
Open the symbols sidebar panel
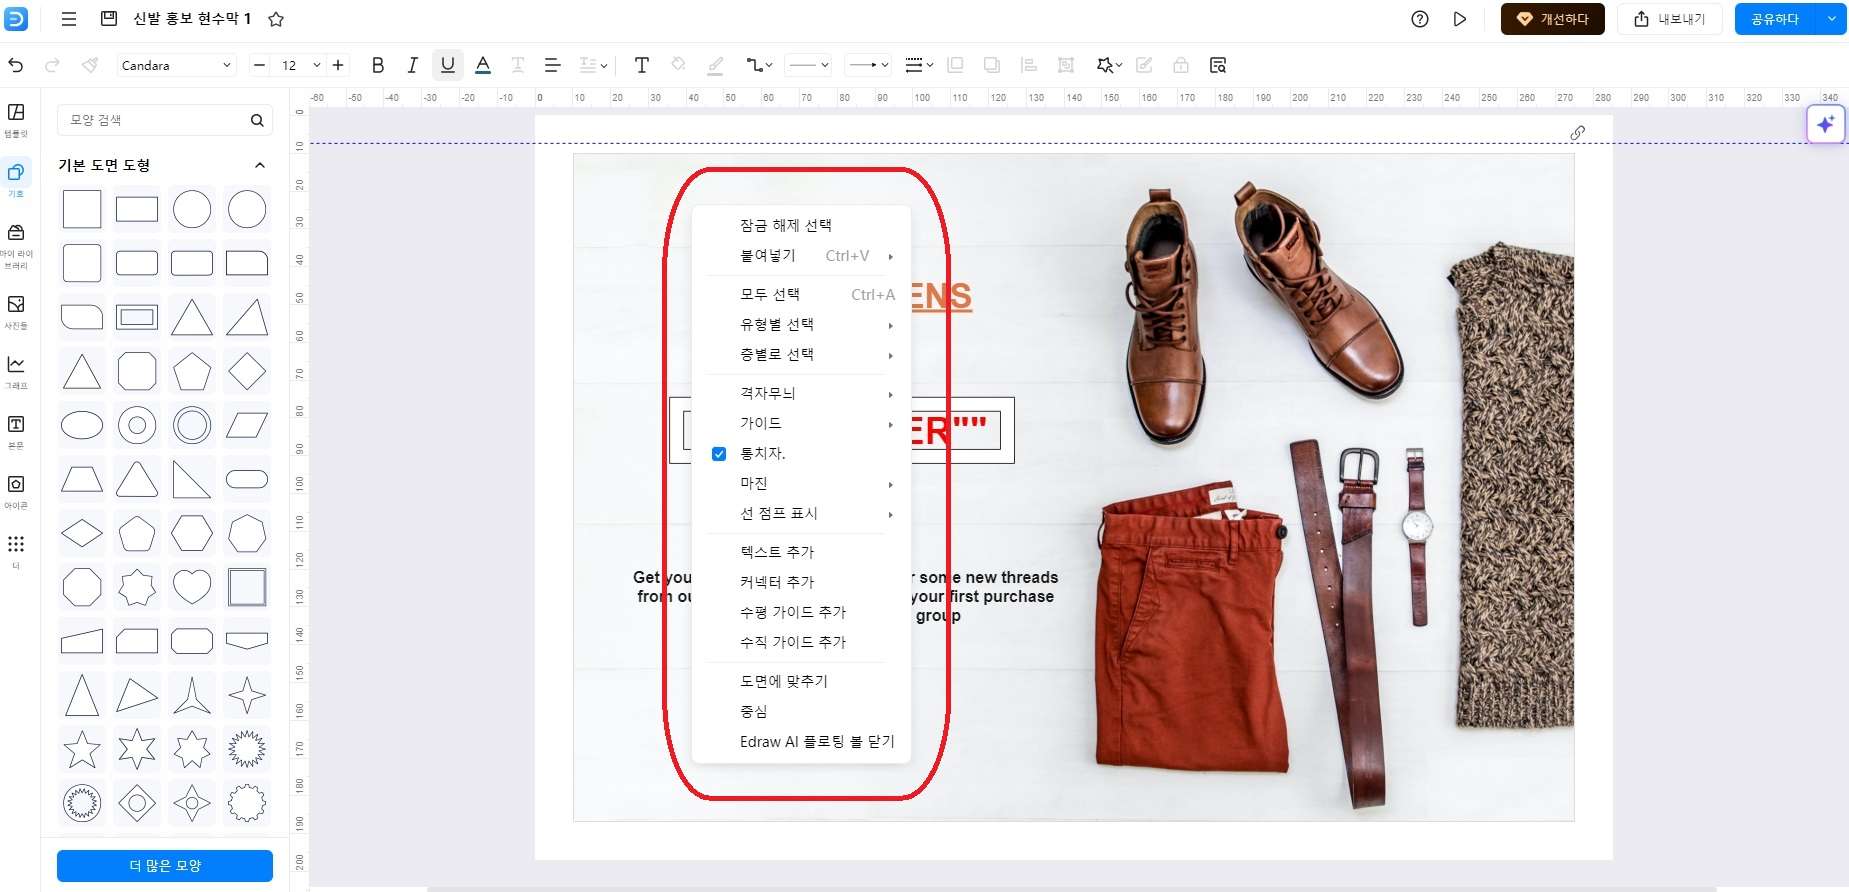tap(16, 179)
